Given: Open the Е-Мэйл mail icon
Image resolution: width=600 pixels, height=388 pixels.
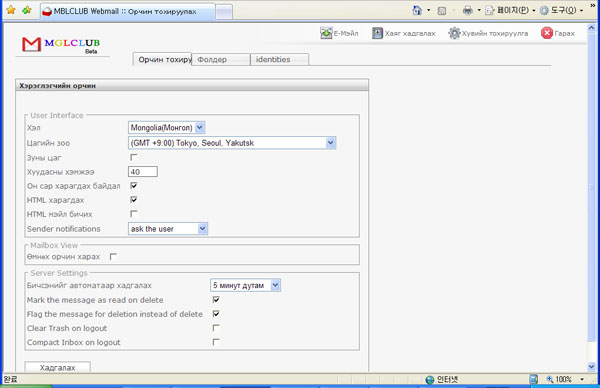Looking at the screenshot, I should pyautogui.click(x=326, y=33).
